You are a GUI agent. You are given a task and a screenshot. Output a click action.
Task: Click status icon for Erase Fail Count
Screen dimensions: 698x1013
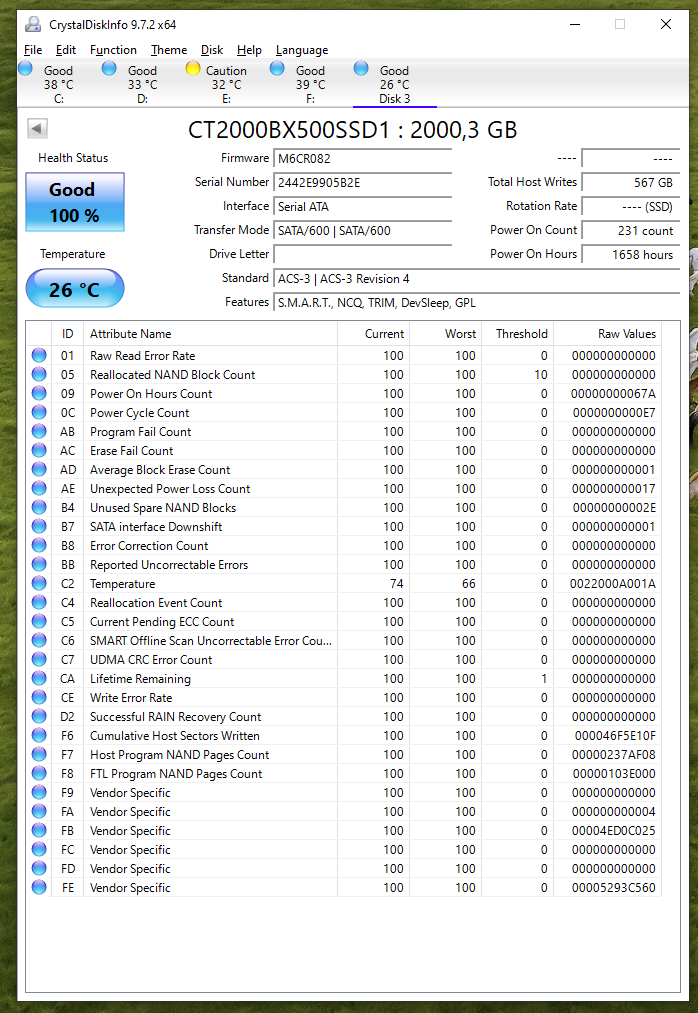coord(39,450)
